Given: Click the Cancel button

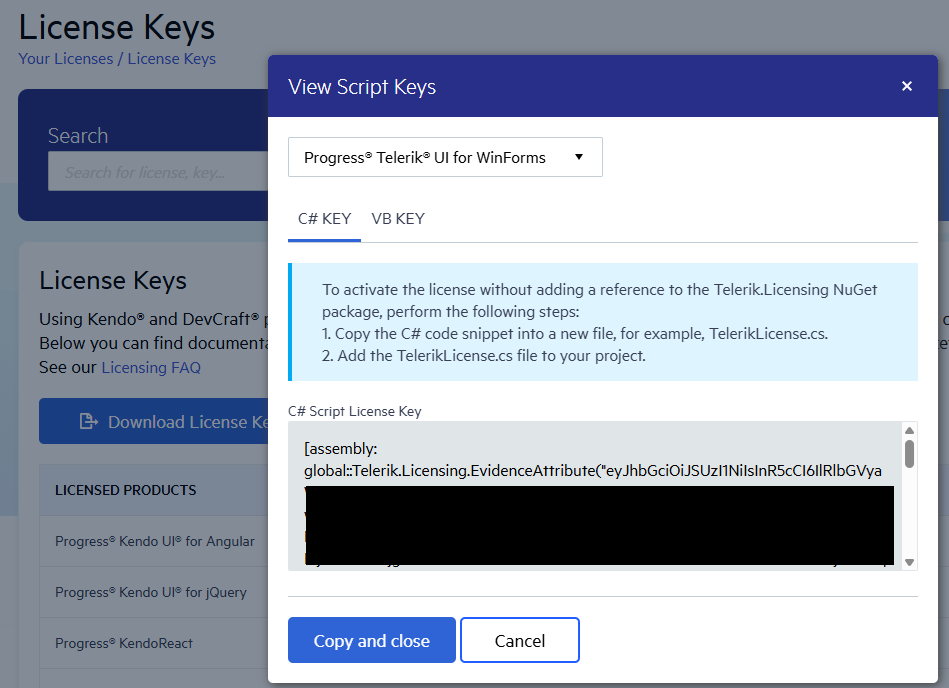Looking at the screenshot, I should pyautogui.click(x=519, y=640).
